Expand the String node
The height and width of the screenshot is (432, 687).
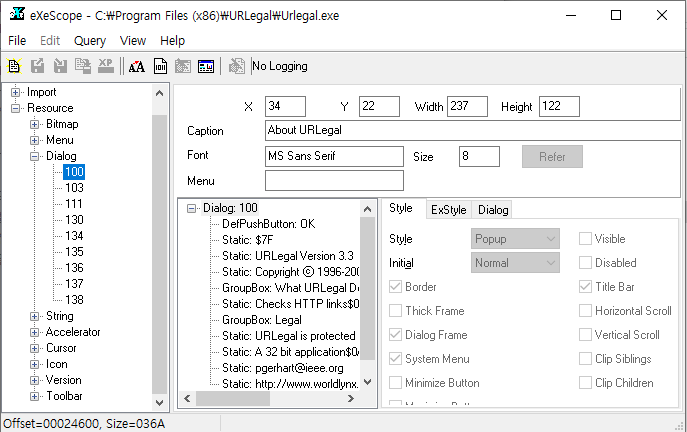pos(35,316)
